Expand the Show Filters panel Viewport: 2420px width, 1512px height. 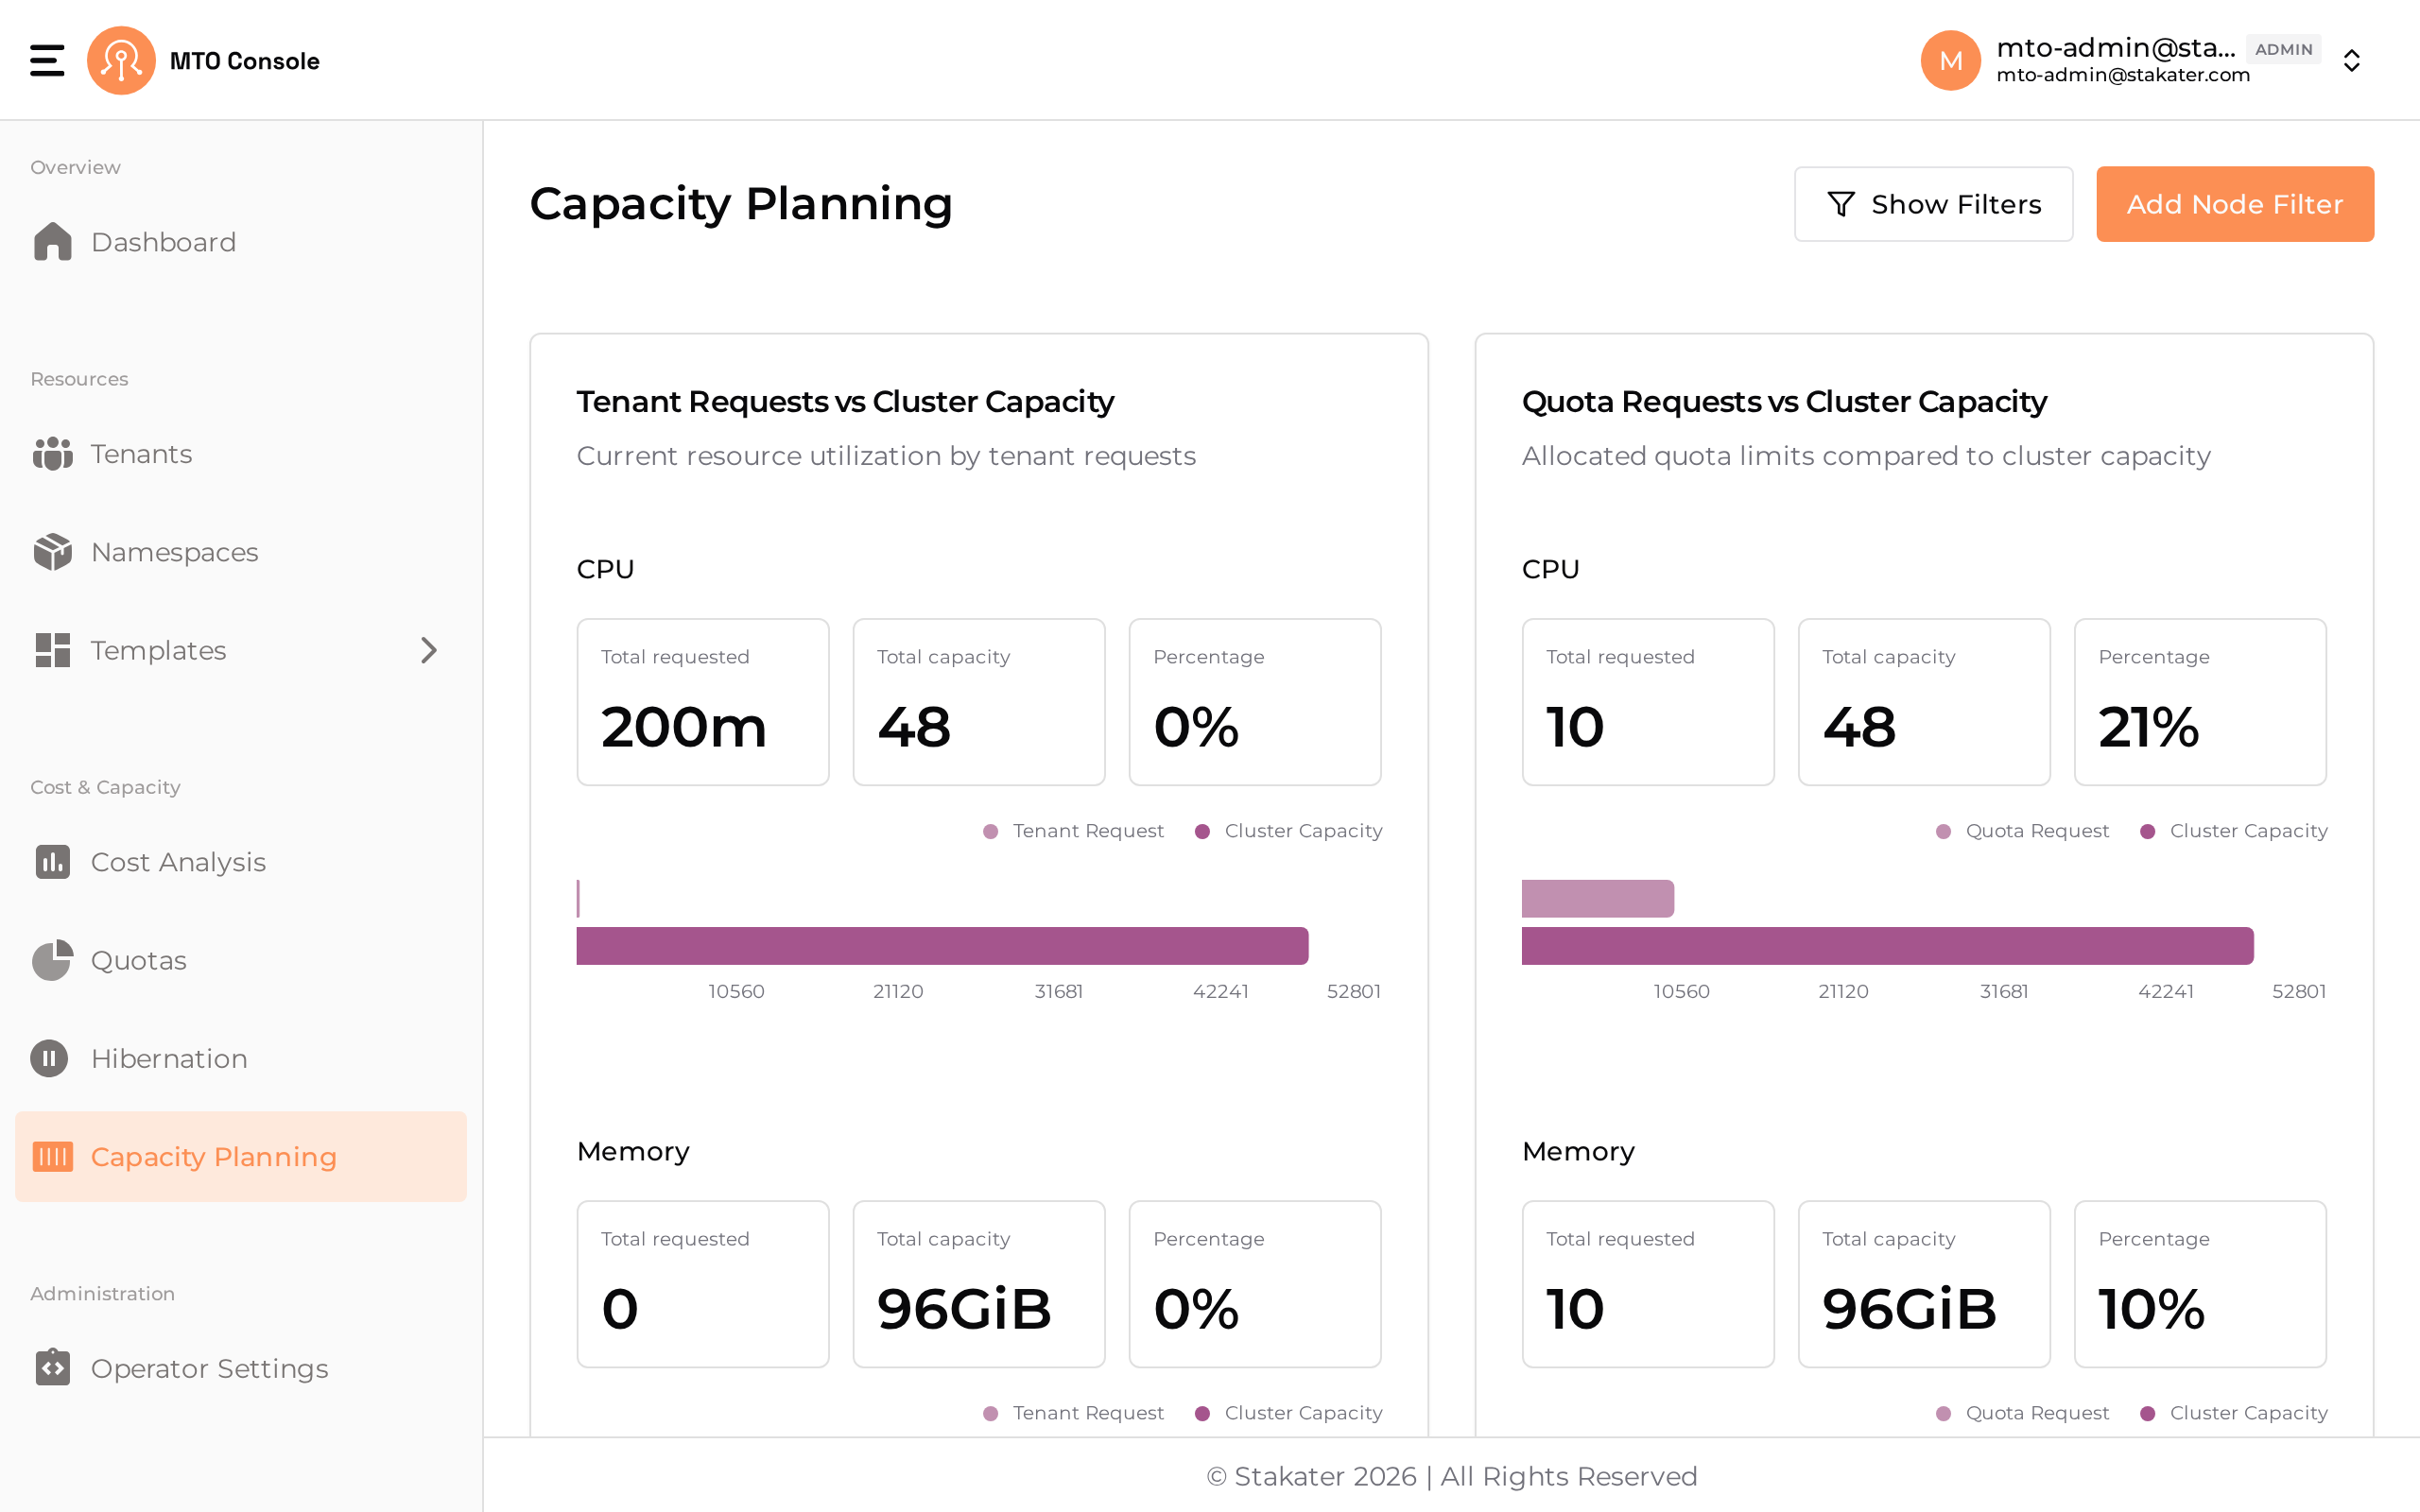pyautogui.click(x=1933, y=204)
